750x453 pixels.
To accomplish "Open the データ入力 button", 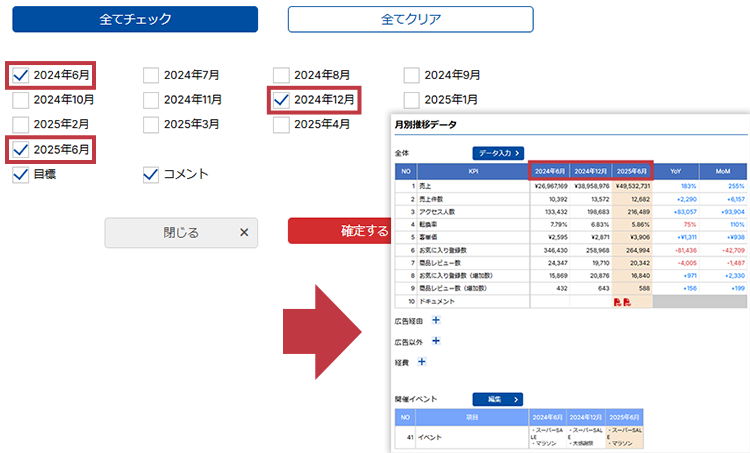I will 498,153.
